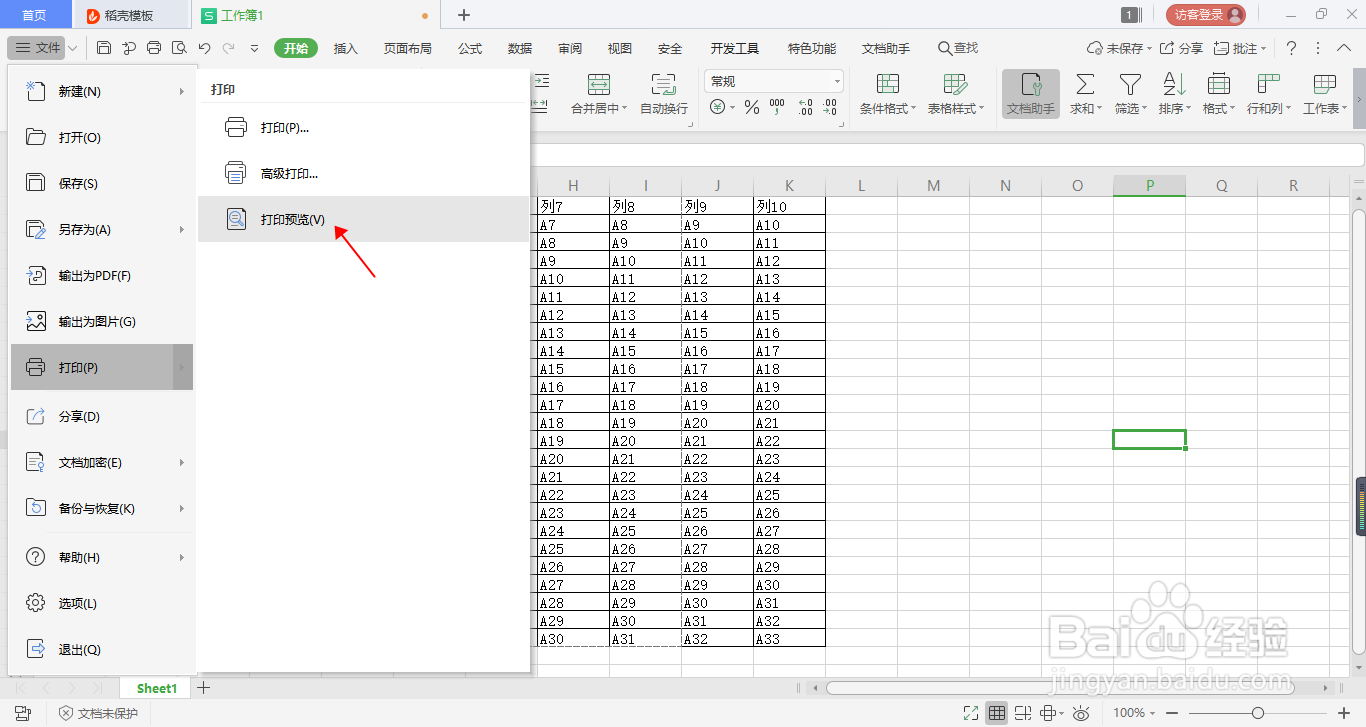Screen dimensions: 1366x727
Task: Select Sheet1 worksheet tab
Action: click(x=157, y=688)
